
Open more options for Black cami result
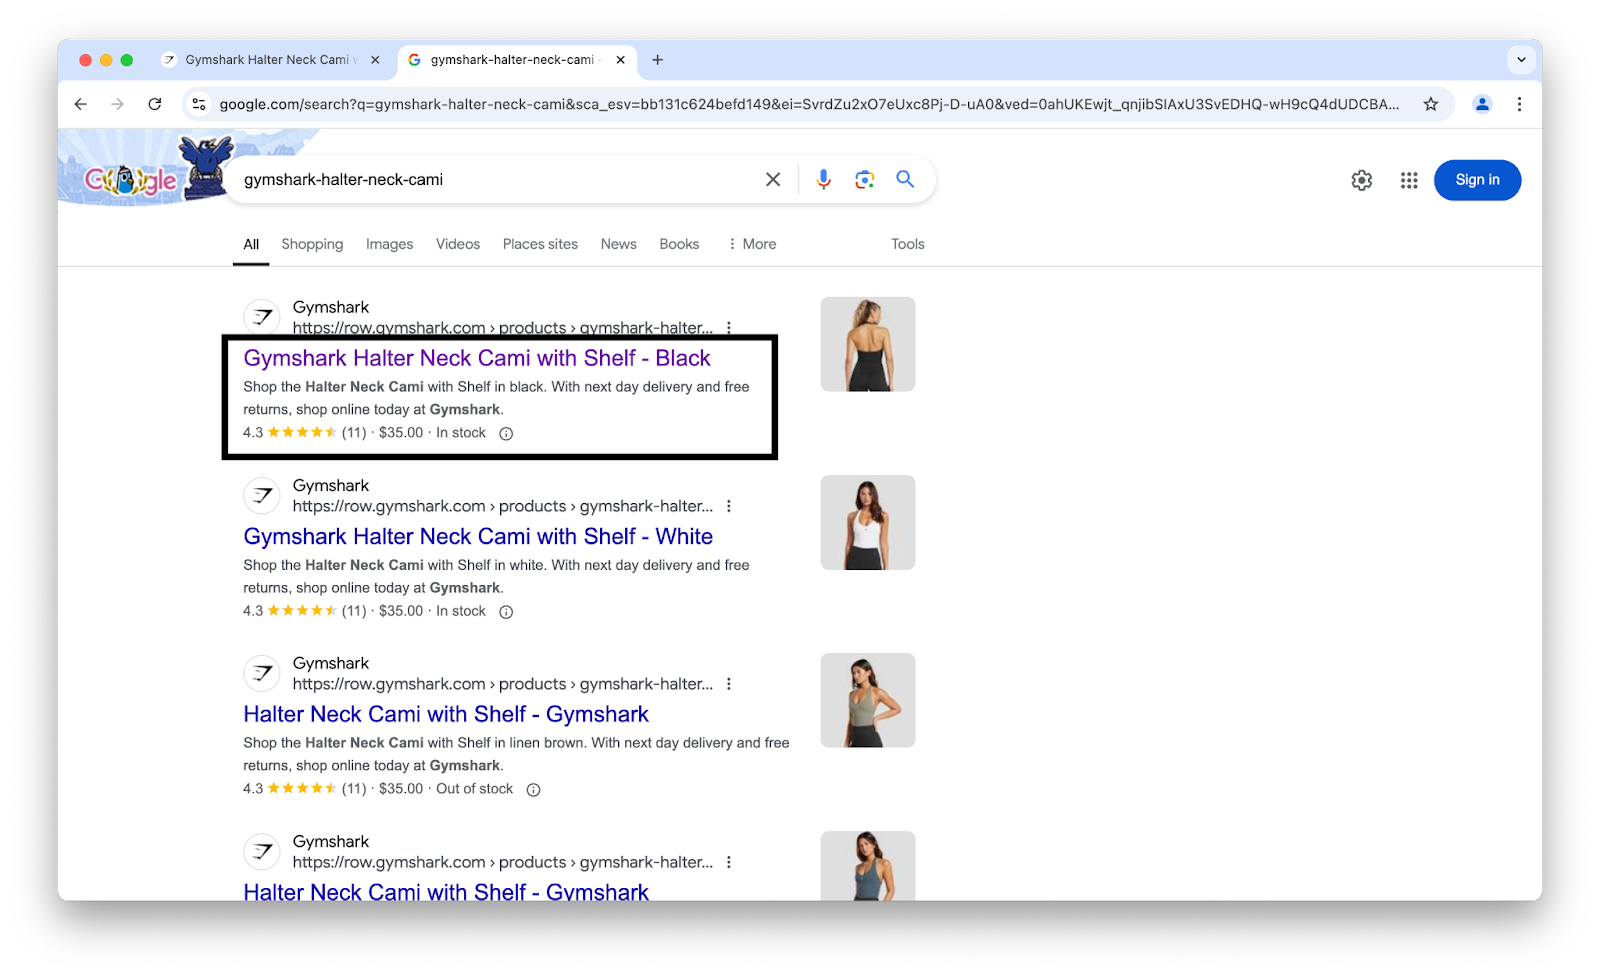tap(729, 327)
